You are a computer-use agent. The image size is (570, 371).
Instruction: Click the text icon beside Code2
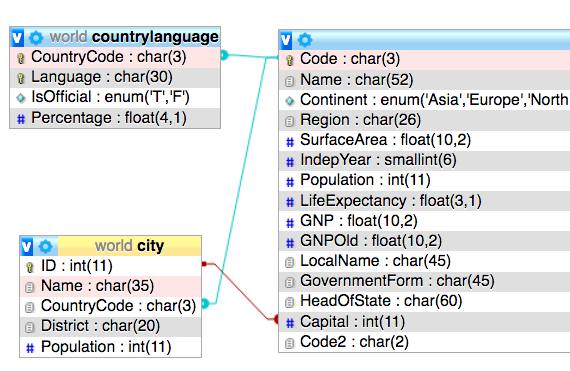[290, 343]
